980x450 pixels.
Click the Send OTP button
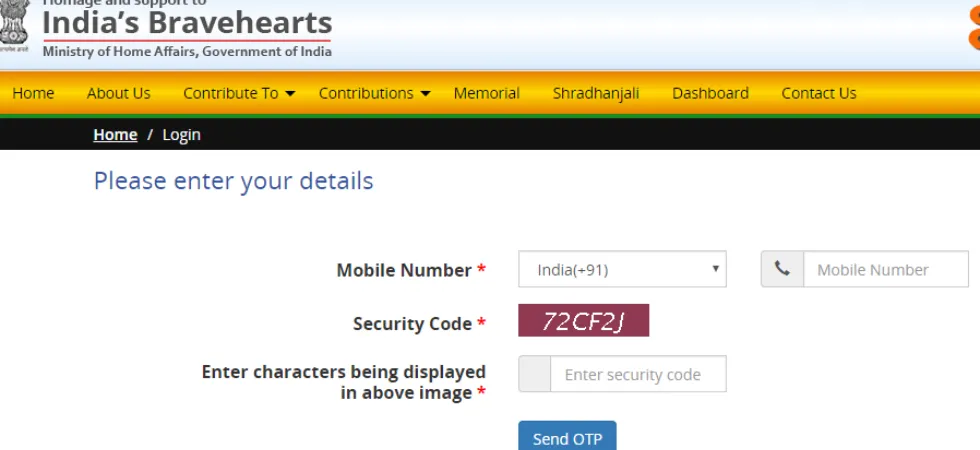(567, 436)
